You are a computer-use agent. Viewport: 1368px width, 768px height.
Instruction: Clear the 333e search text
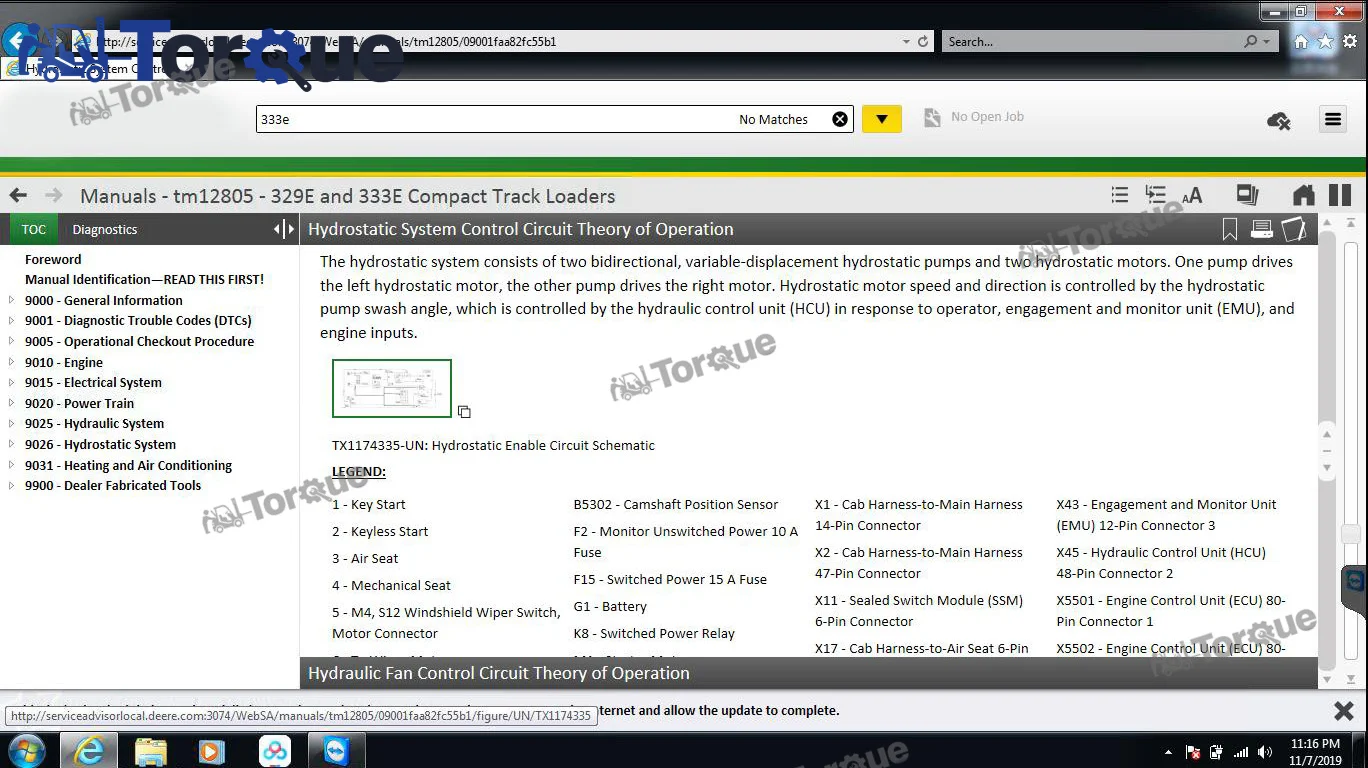point(840,119)
